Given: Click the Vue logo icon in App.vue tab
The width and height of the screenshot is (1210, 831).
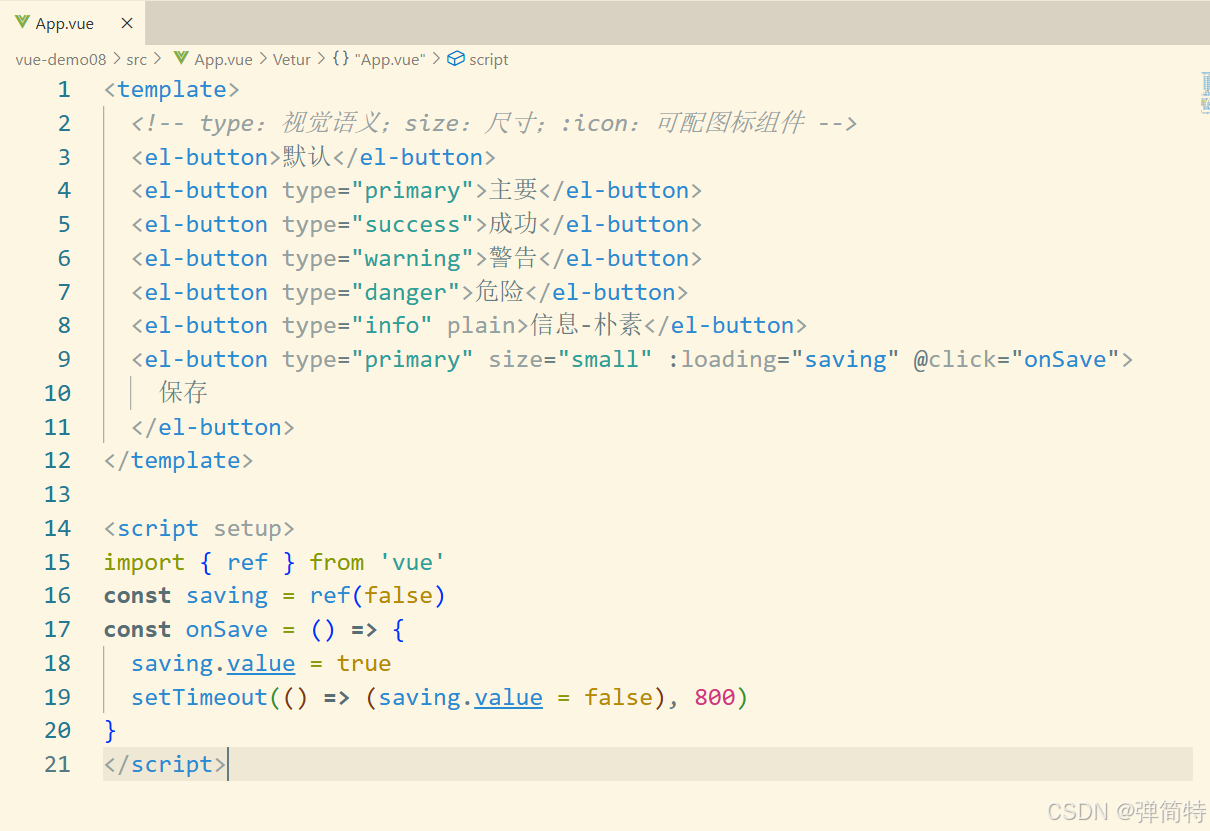Looking at the screenshot, I should click(22, 23).
